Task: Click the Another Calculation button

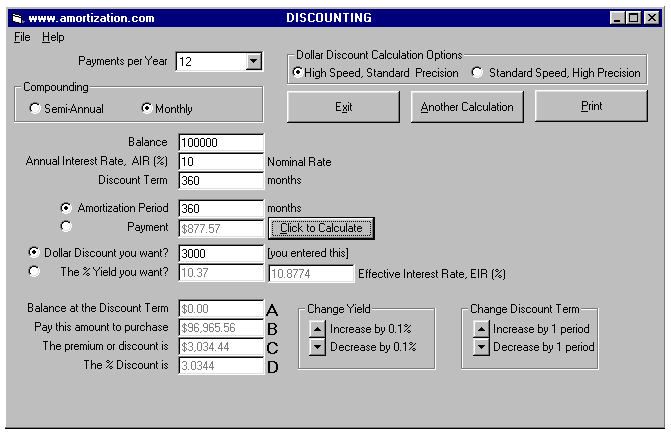Action: point(466,107)
